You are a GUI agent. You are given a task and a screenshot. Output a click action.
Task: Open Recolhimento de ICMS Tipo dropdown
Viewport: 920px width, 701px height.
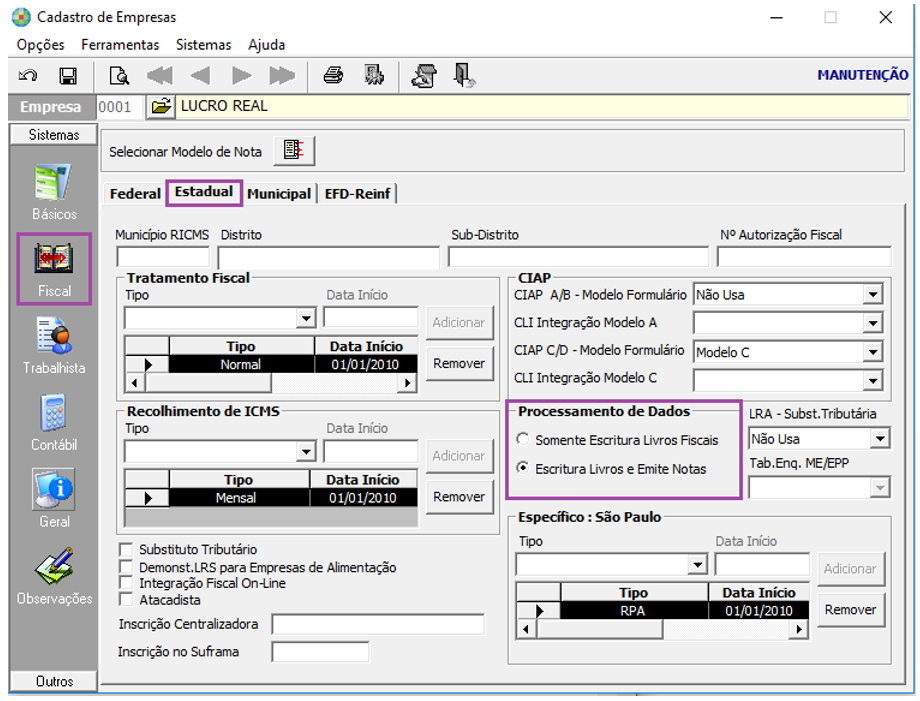[306, 452]
